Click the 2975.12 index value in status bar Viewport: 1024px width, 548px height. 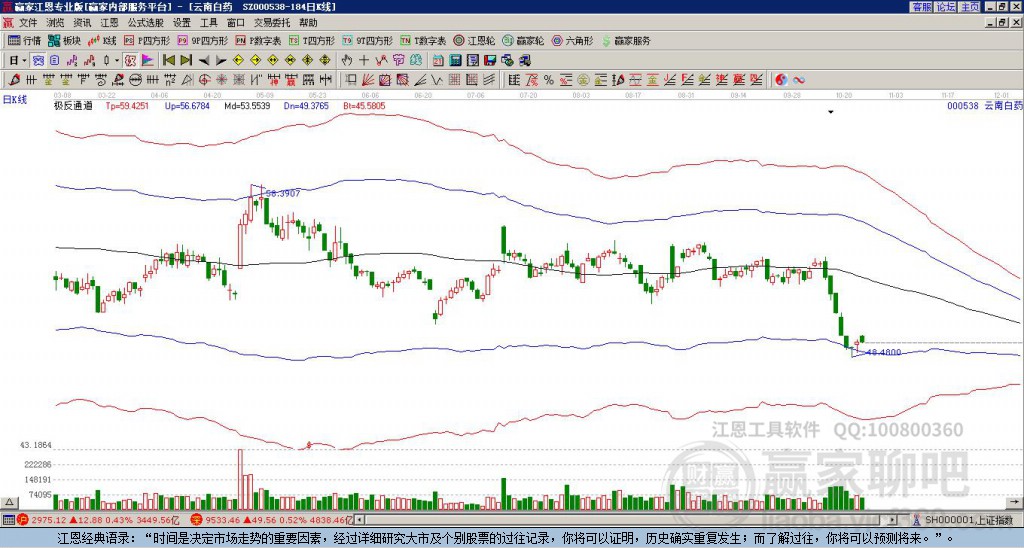tap(50, 520)
